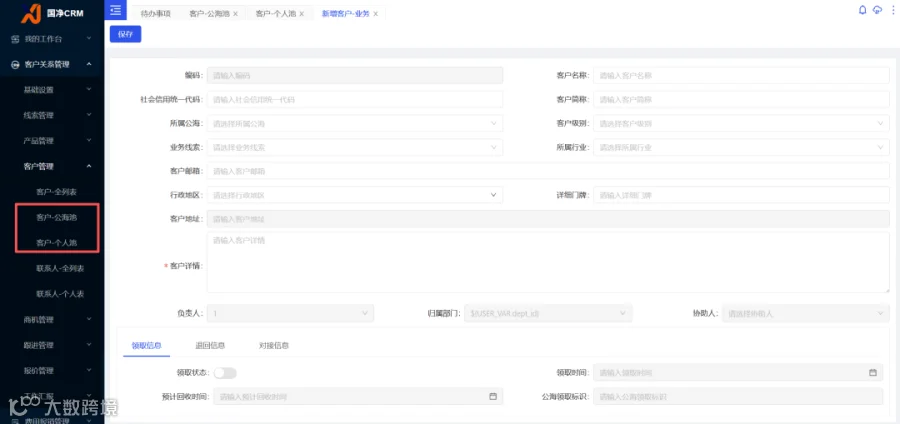Select the 新增客户-业务 tab
The width and height of the screenshot is (900, 424).
346,14
